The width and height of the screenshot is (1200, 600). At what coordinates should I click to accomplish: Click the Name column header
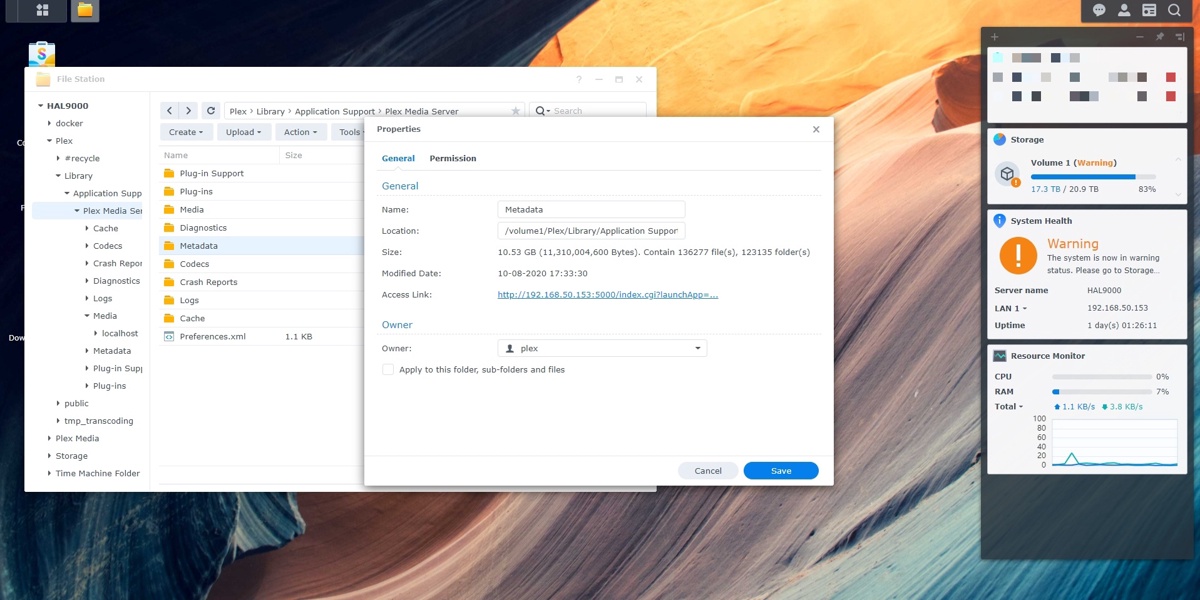click(x=219, y=156)
